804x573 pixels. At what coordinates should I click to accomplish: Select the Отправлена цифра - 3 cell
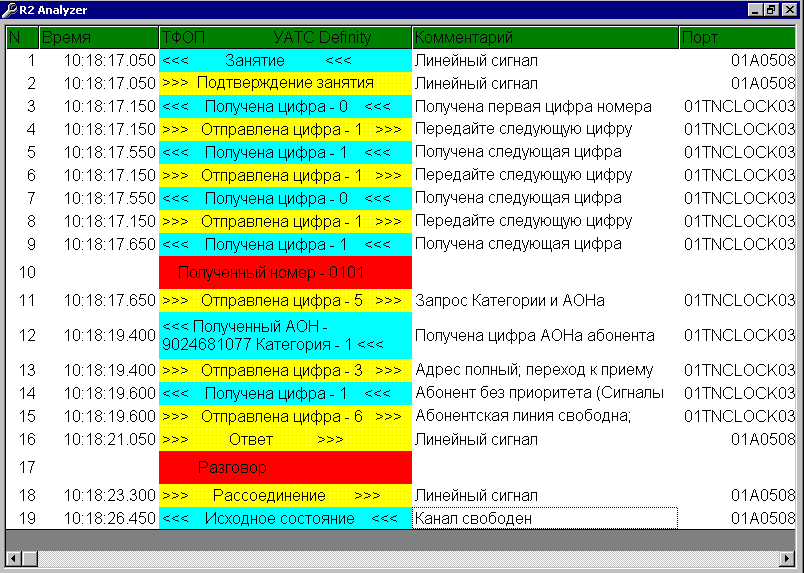(286, 370)
